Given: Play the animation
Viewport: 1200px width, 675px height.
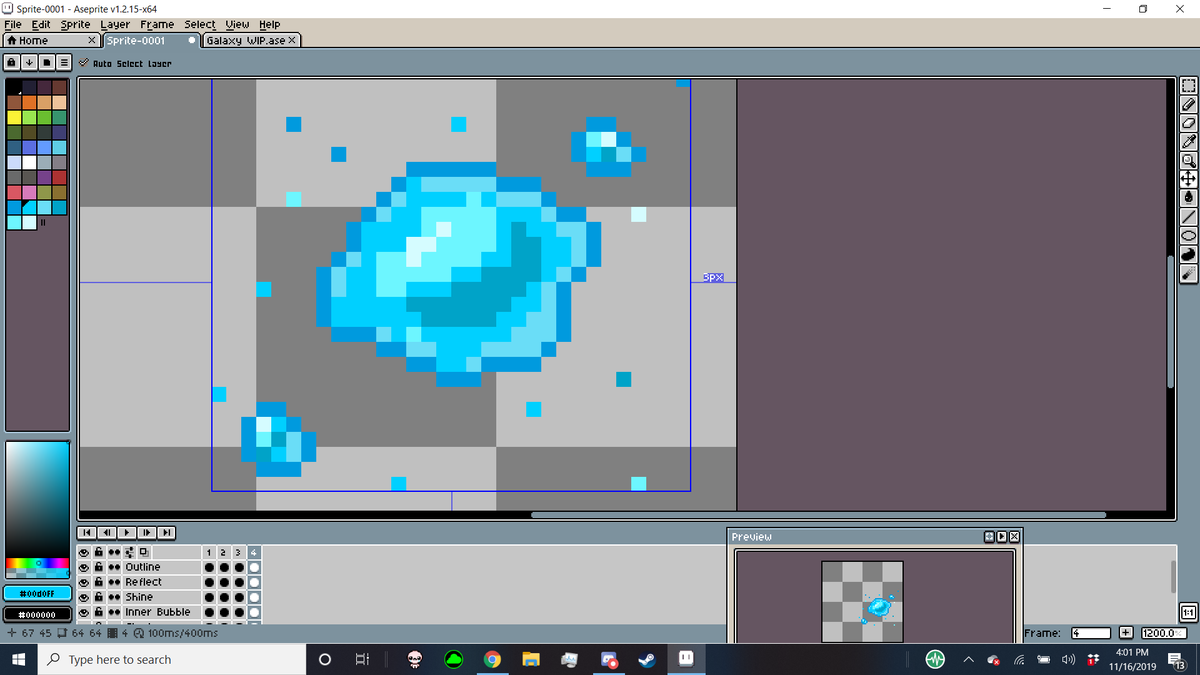Looking at the screenshot, I should (x=127, y=532).
